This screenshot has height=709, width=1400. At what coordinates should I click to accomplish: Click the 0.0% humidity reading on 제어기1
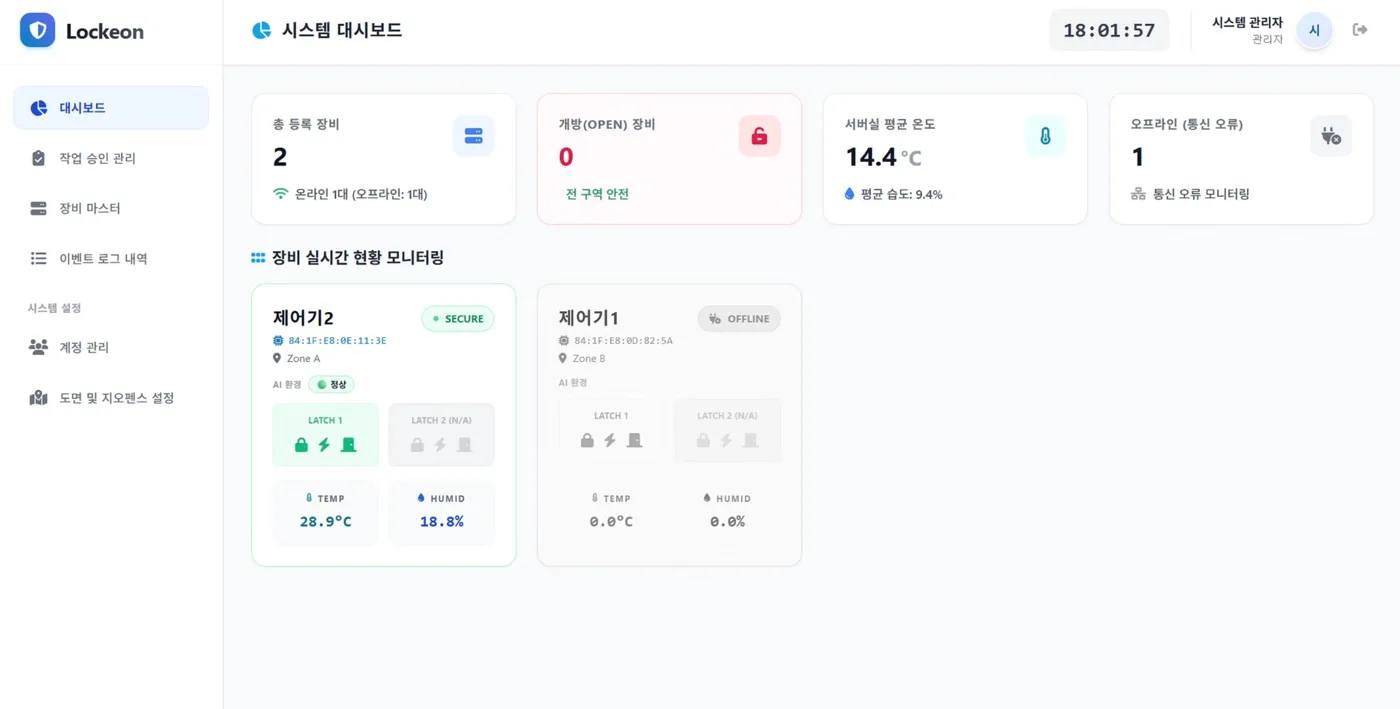click(727, 521)
